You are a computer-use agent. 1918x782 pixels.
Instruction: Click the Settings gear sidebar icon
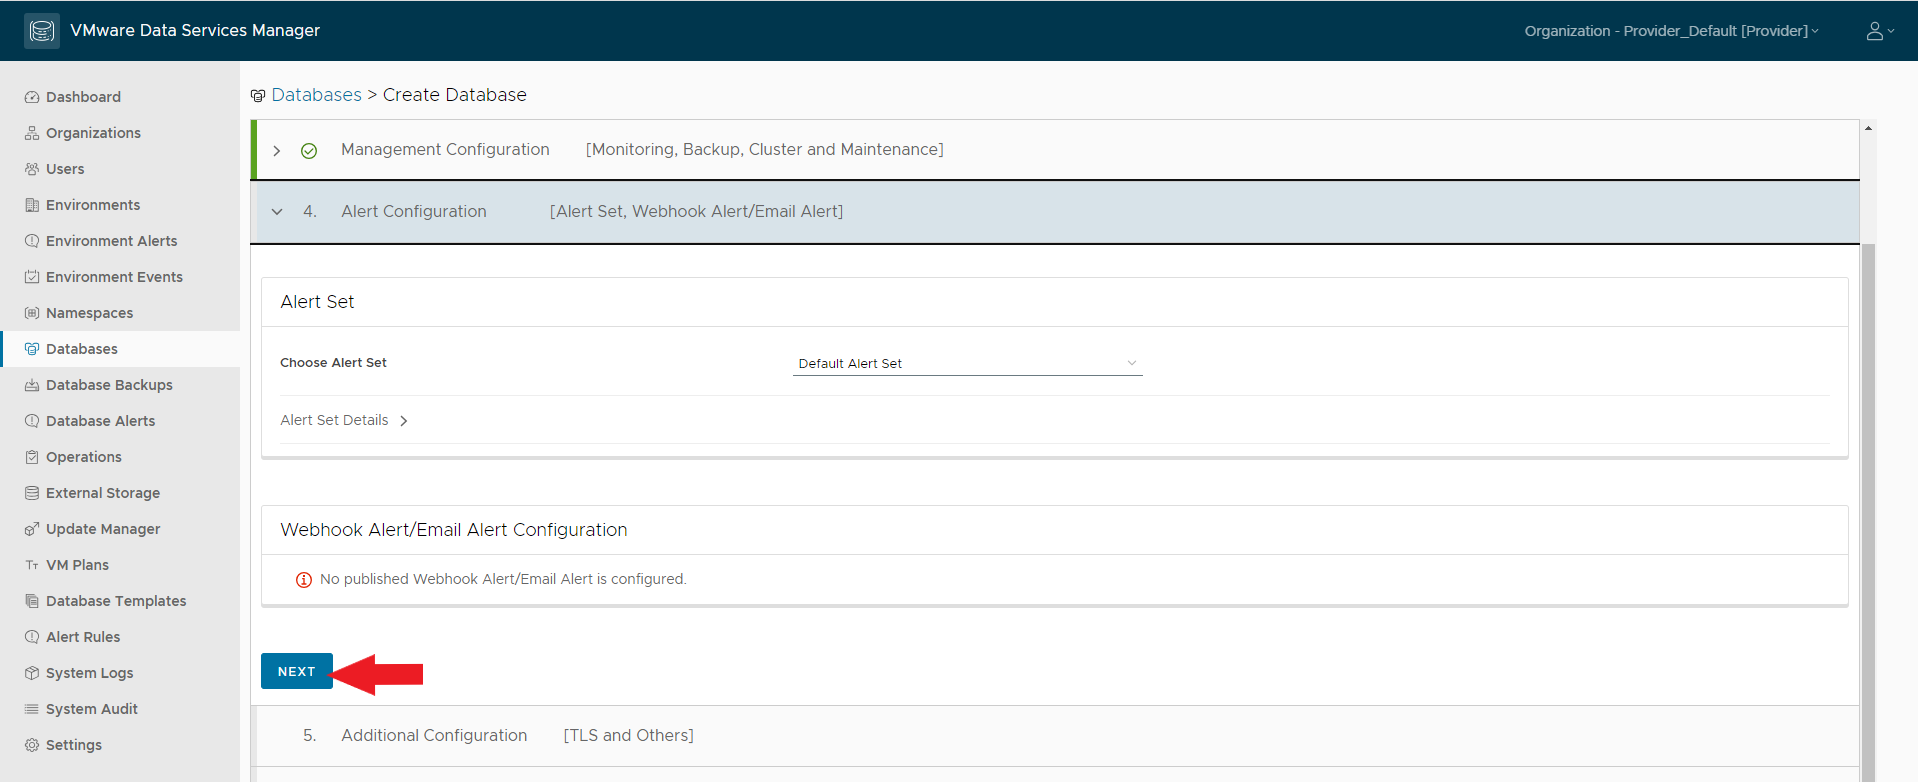(32, 745)
